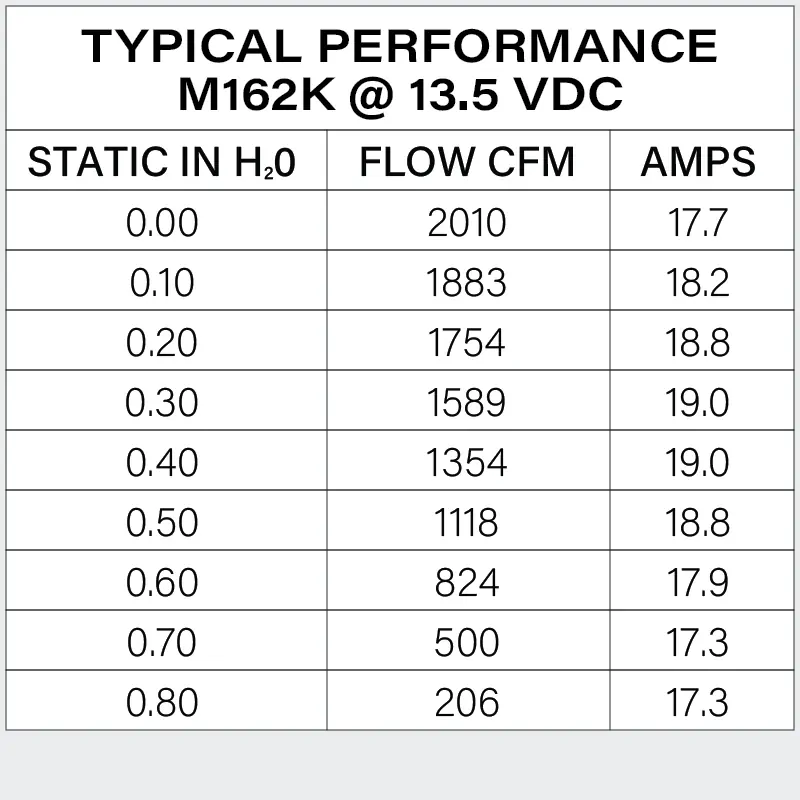
Task: Select the 1354 flow CFM value
Action: click(467, 462)
